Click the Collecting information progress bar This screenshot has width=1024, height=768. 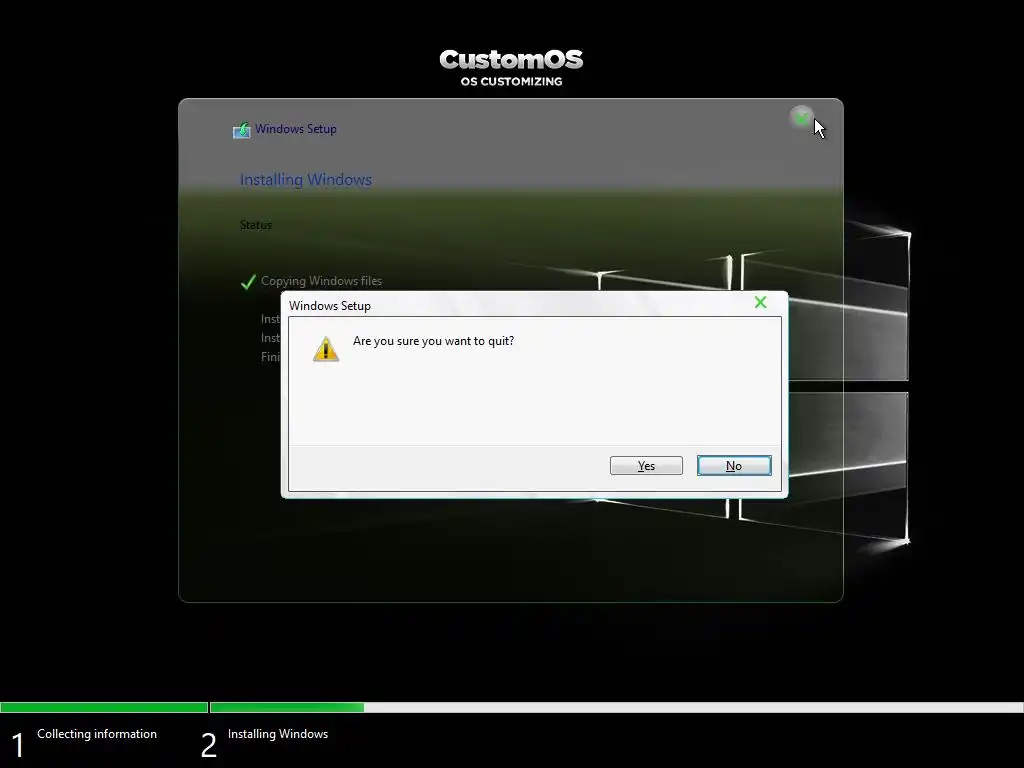coord(104,707)
